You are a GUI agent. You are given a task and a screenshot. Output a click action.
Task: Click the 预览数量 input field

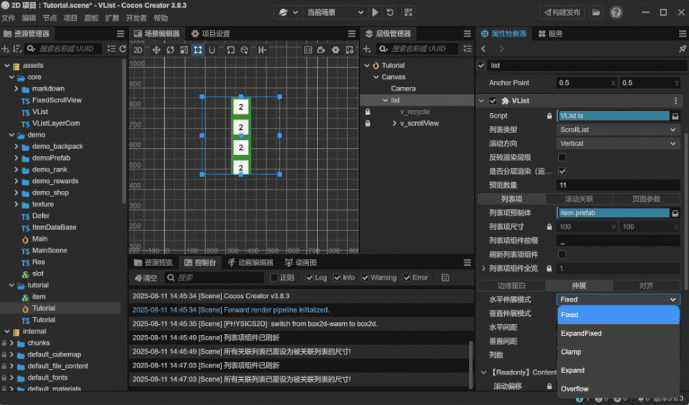tap(618, 185)
